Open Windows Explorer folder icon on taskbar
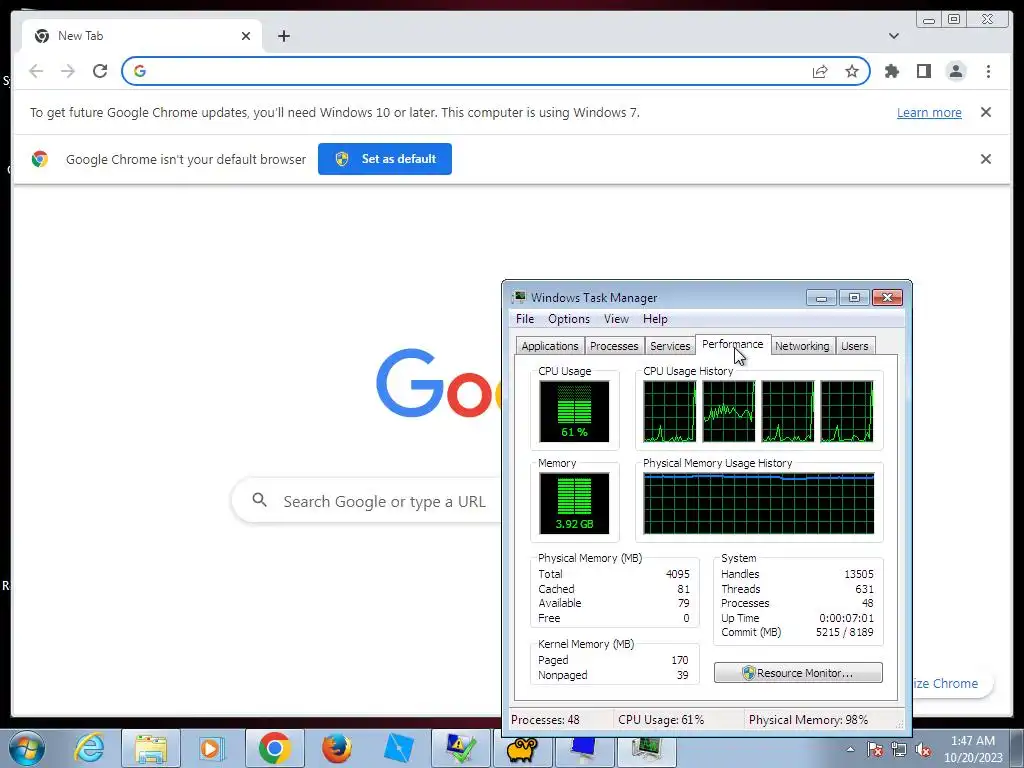Screen dimensions: 1024x768 tap(151, 748)
